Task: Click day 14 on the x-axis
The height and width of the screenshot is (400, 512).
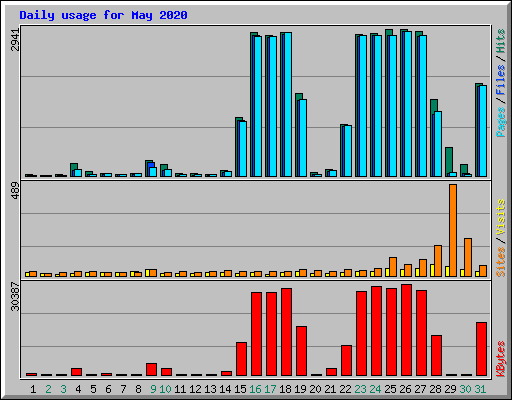Action: coord(225,389)
